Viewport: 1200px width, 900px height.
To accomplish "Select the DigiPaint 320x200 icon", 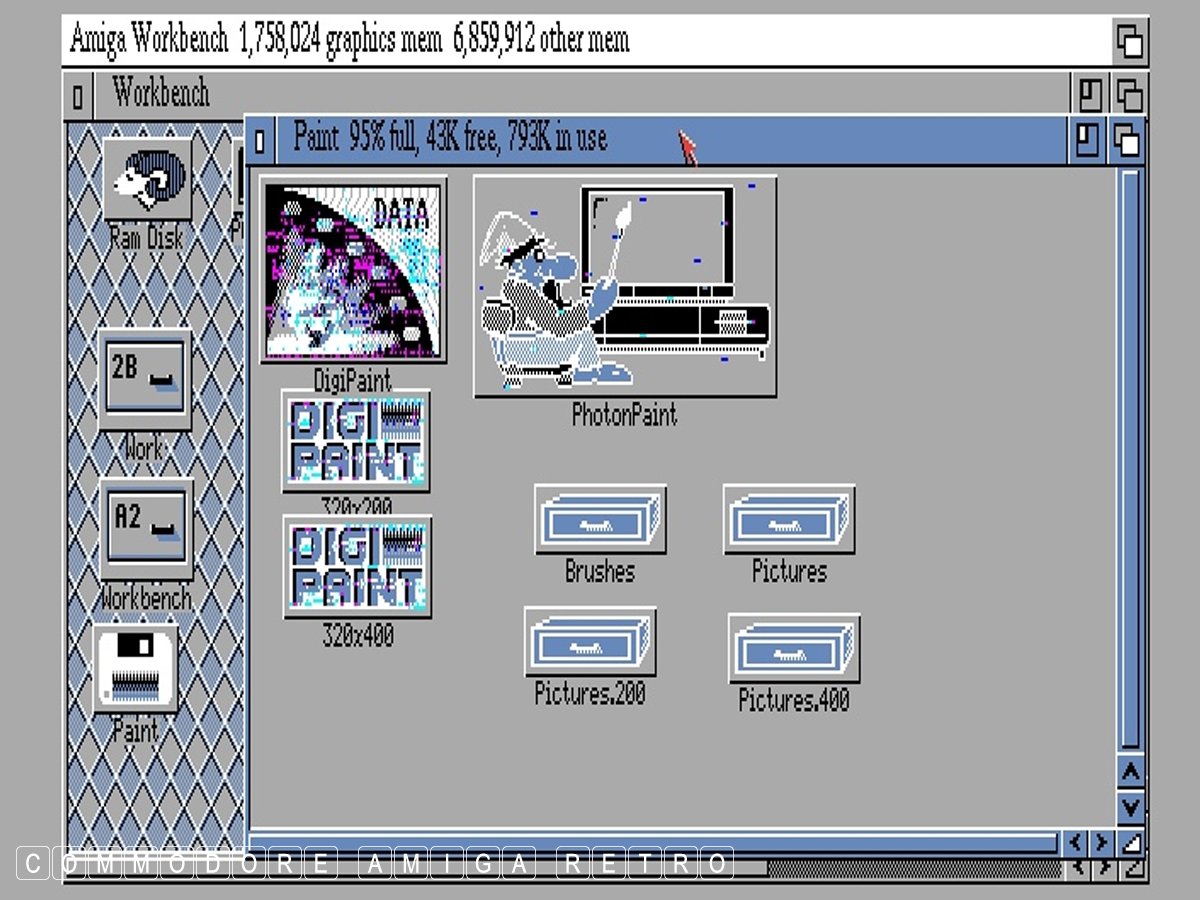I will [x=355, y=441].
